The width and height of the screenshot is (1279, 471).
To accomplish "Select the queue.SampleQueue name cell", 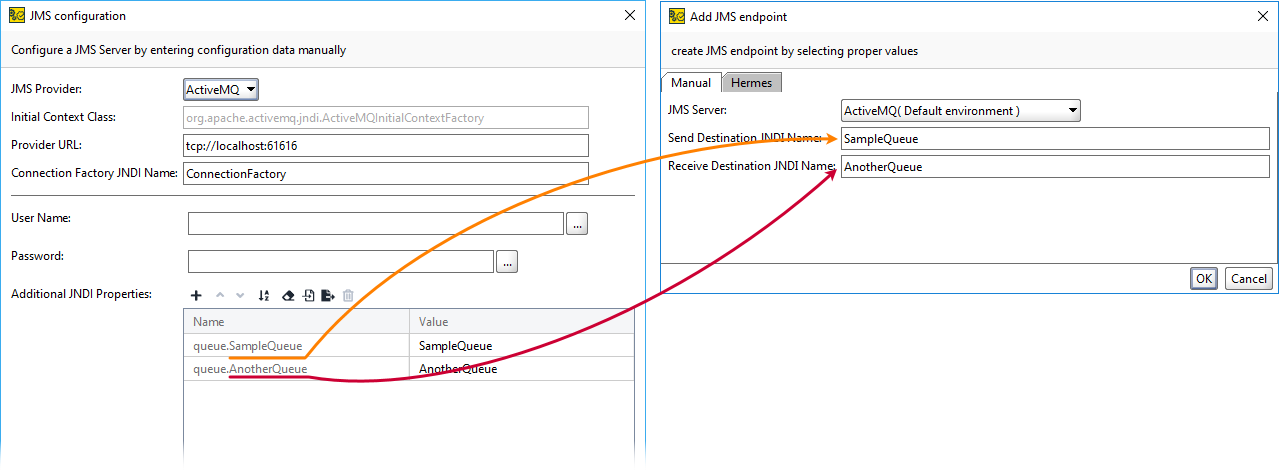I will click(x=297, y=345).
